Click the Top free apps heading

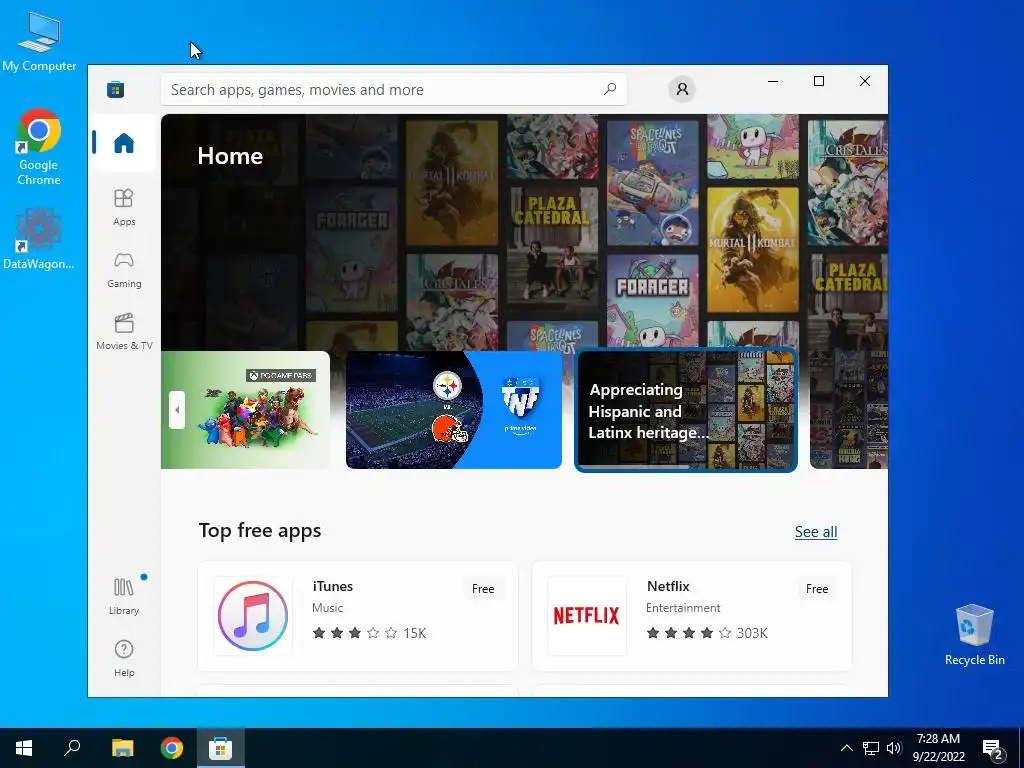point(260,530)
